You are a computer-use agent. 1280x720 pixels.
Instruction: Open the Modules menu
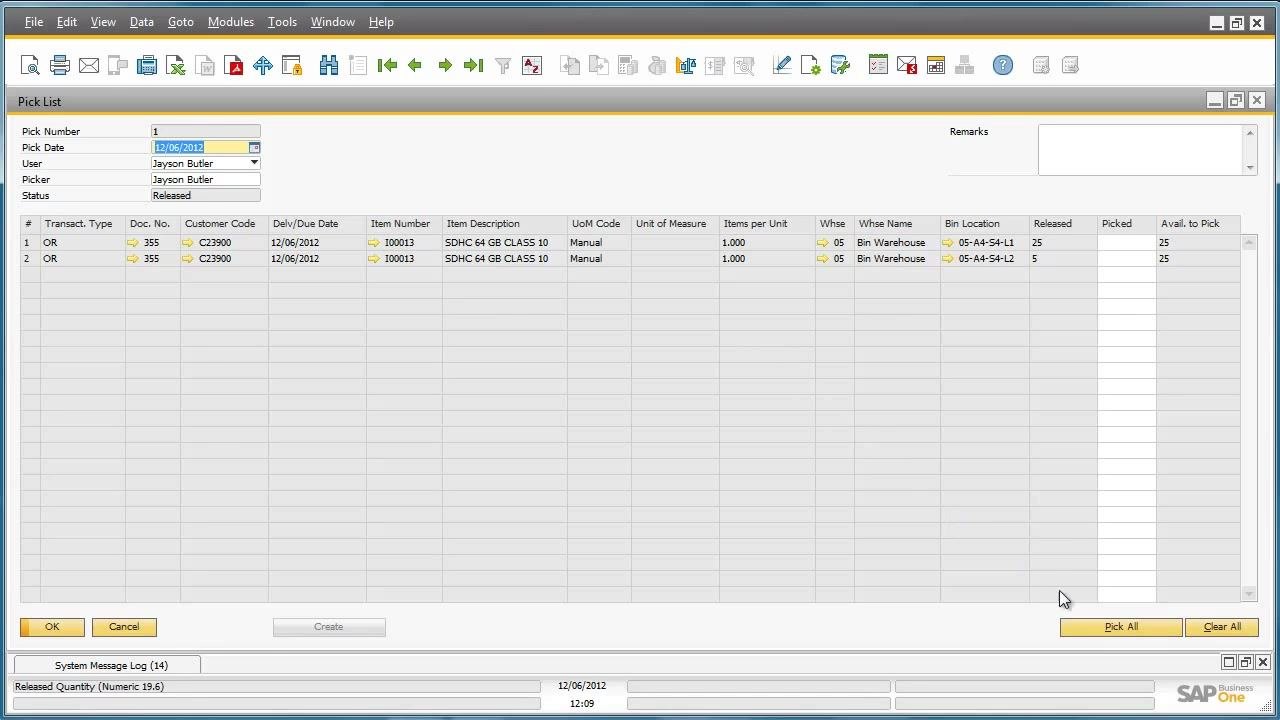[x=231, y=22]
